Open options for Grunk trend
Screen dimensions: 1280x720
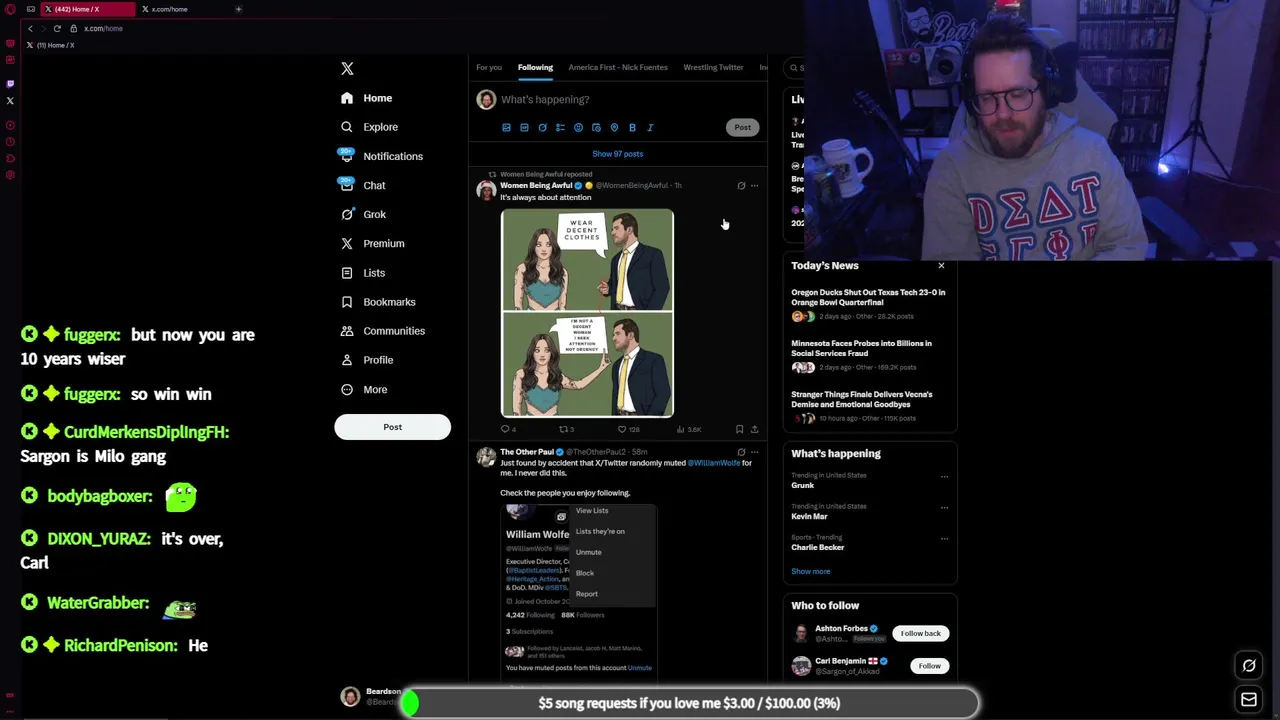(x=944, y=477)
